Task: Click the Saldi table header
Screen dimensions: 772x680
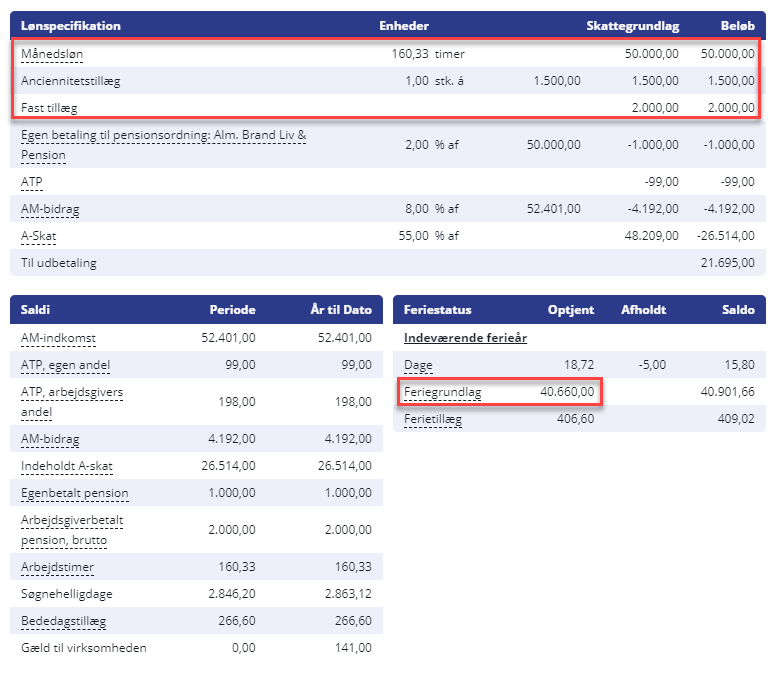Action: coord(35,310)
